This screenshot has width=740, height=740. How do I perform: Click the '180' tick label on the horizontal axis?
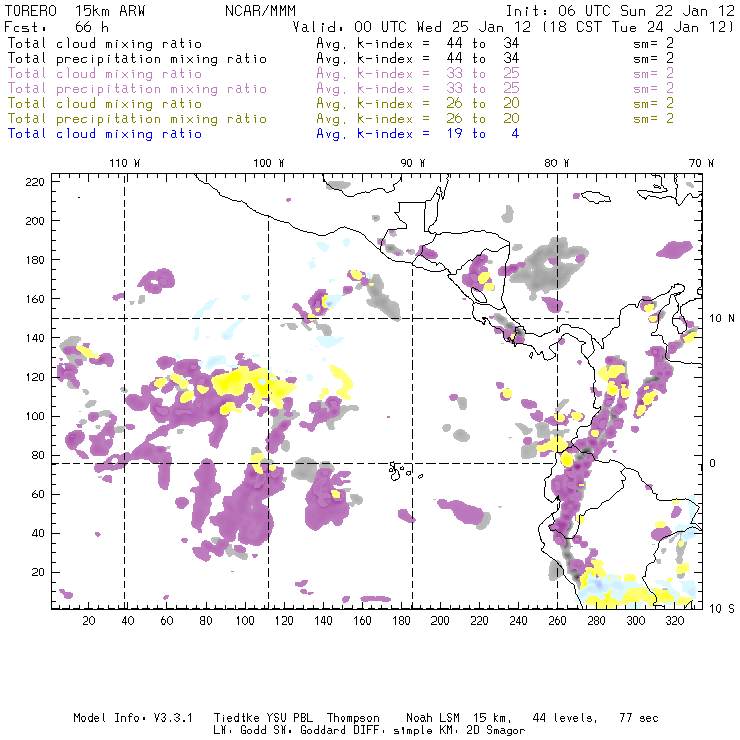tap(401, 621)
